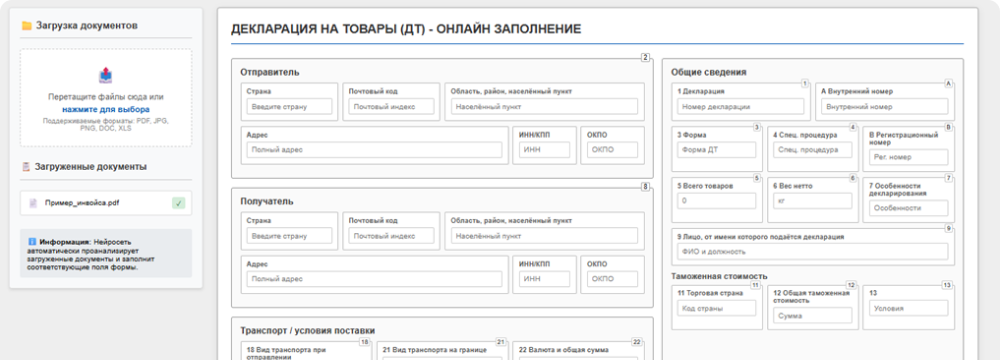Click the Рег. номер input field
The height and width of the screenshot is (360, 1000).
(908, 157)
